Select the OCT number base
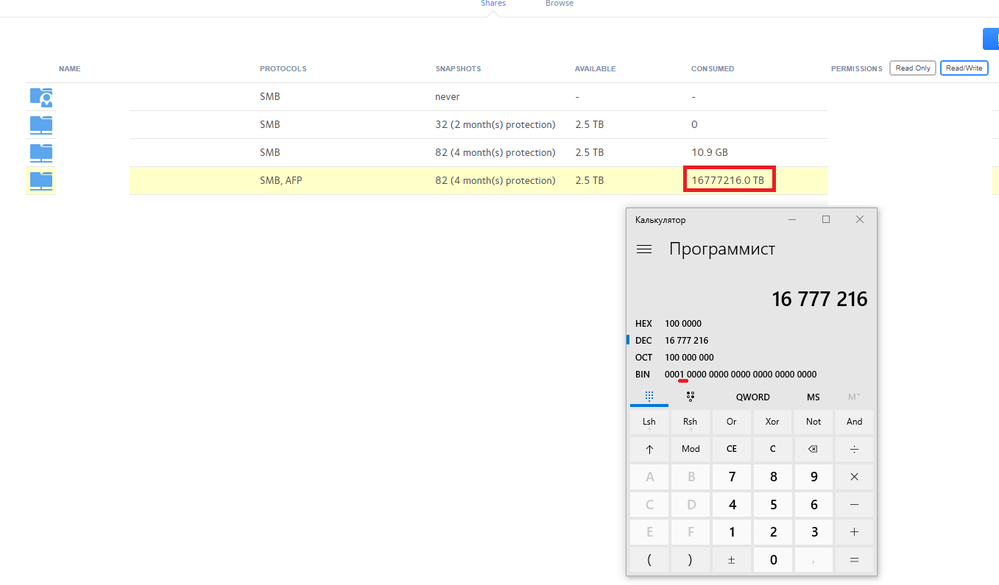The width and height of the screenshot is (999, 585). [643, 357]
